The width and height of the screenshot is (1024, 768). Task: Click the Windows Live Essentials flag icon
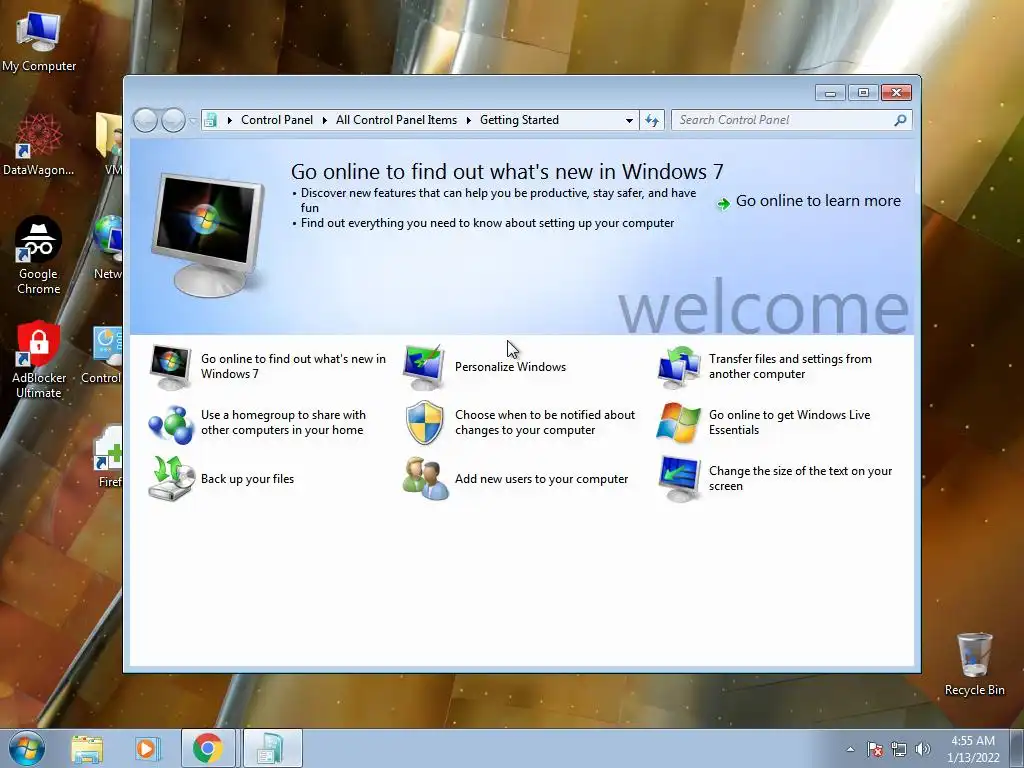click(x=679, y=423)
